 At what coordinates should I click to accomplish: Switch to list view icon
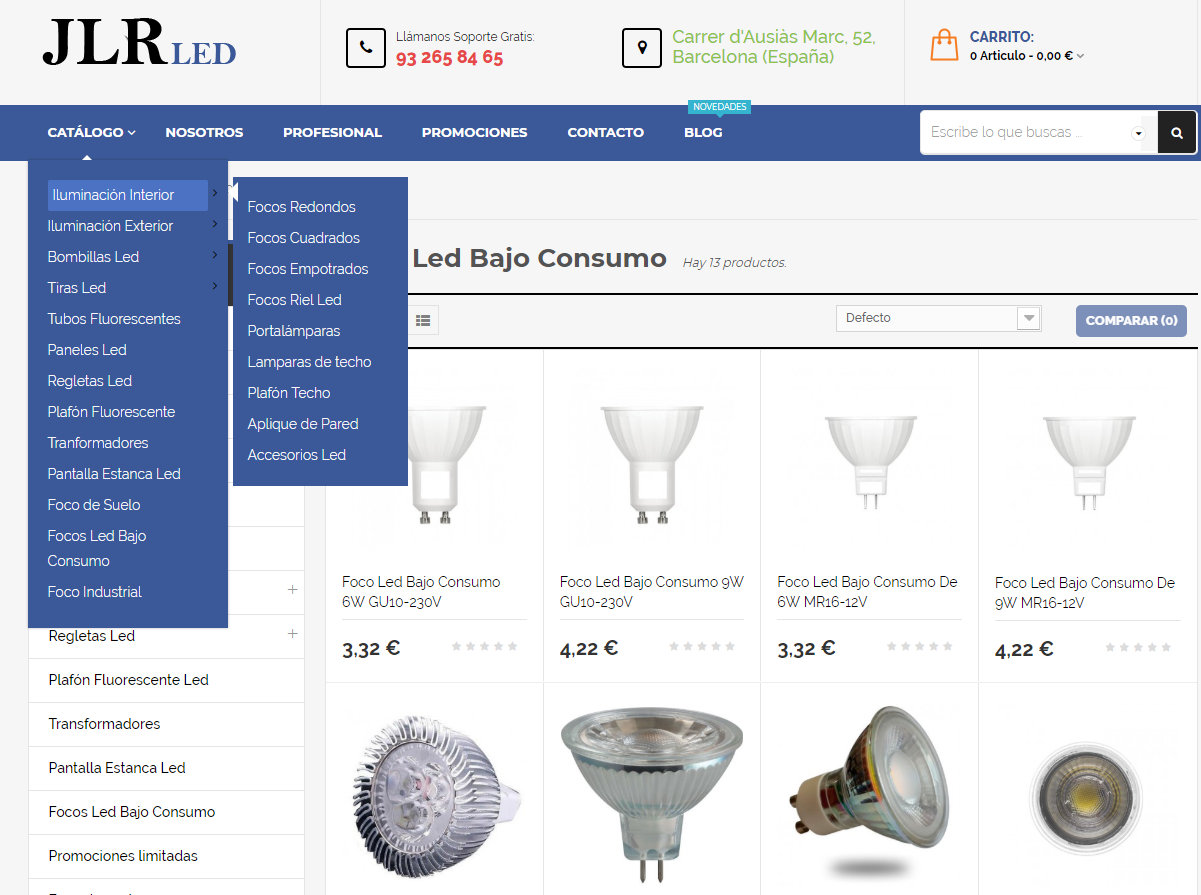coord(423,320)
